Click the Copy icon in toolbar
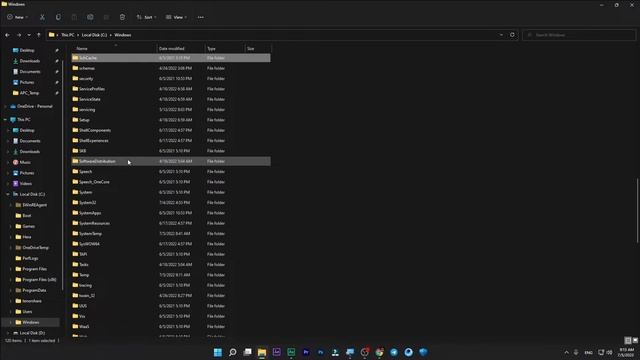This screenshot has height=360, width=640. (x=58, y=17)
